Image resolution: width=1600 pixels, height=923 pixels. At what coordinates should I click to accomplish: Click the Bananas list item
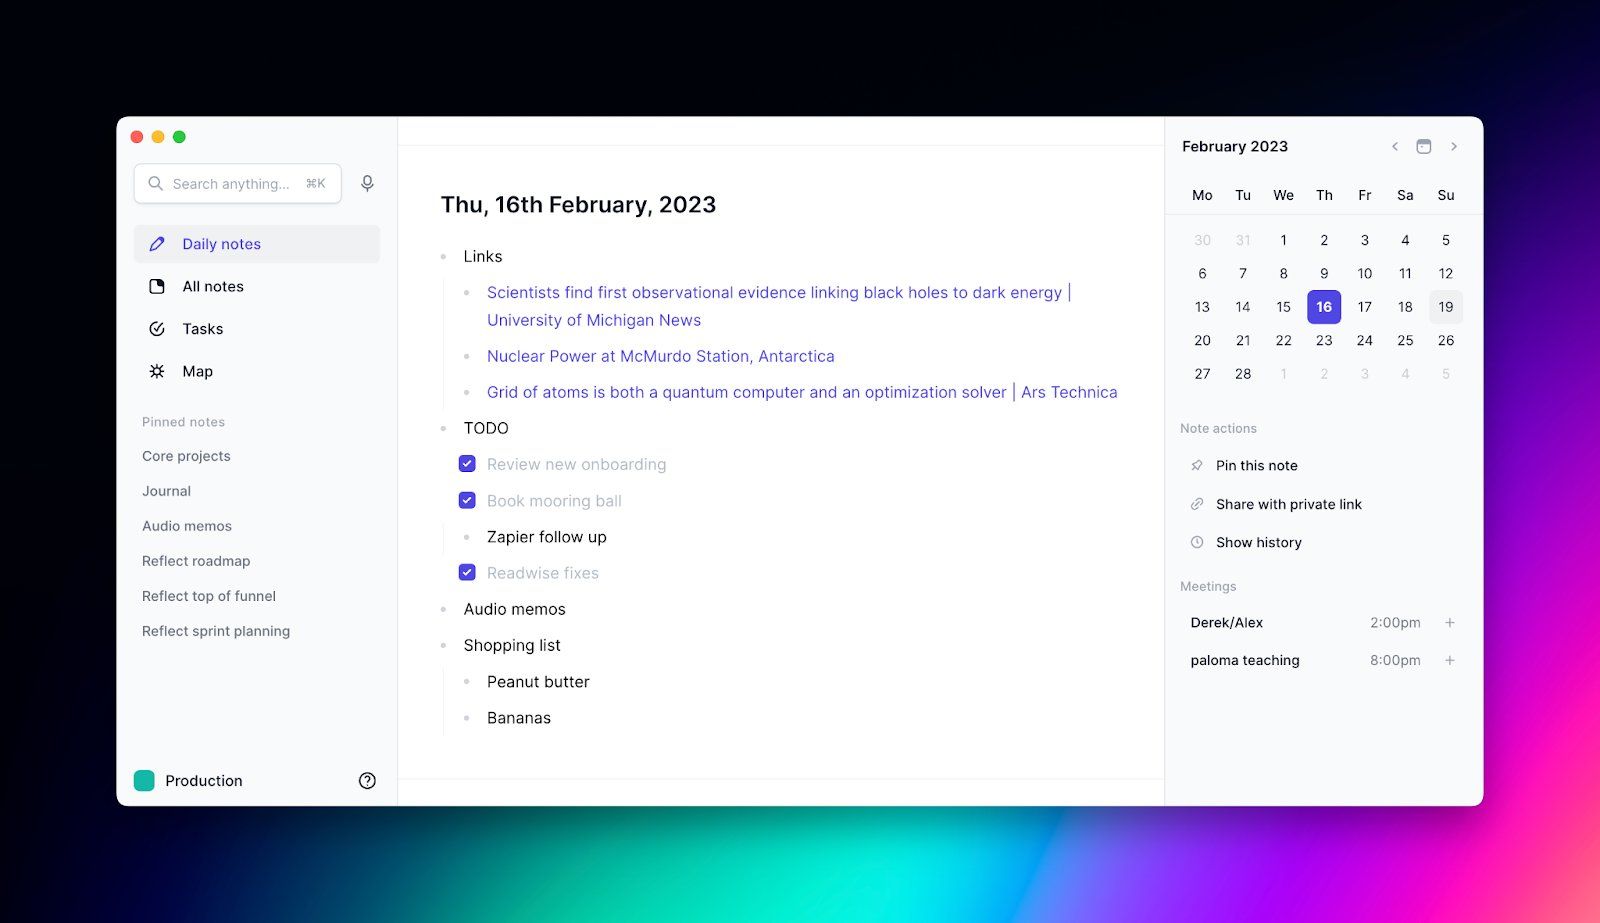[x=519, y=718]
